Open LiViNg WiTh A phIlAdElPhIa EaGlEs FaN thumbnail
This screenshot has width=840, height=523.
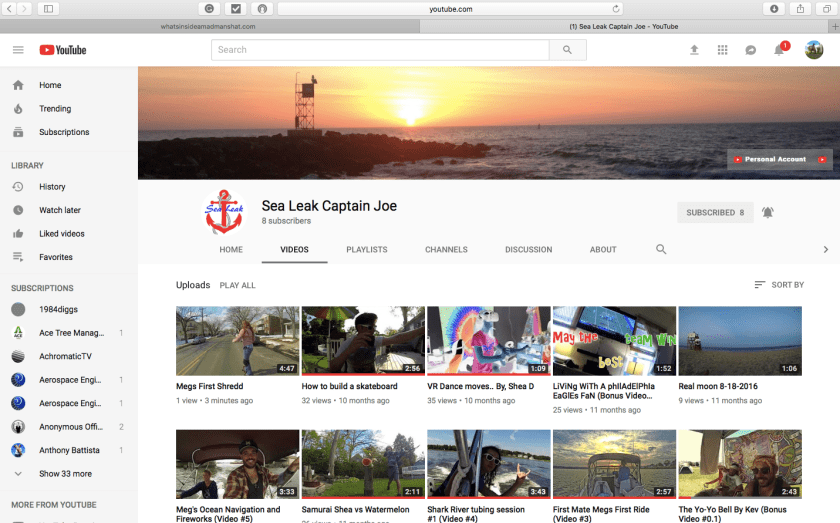pyautogui.click(x=614, y=341)
